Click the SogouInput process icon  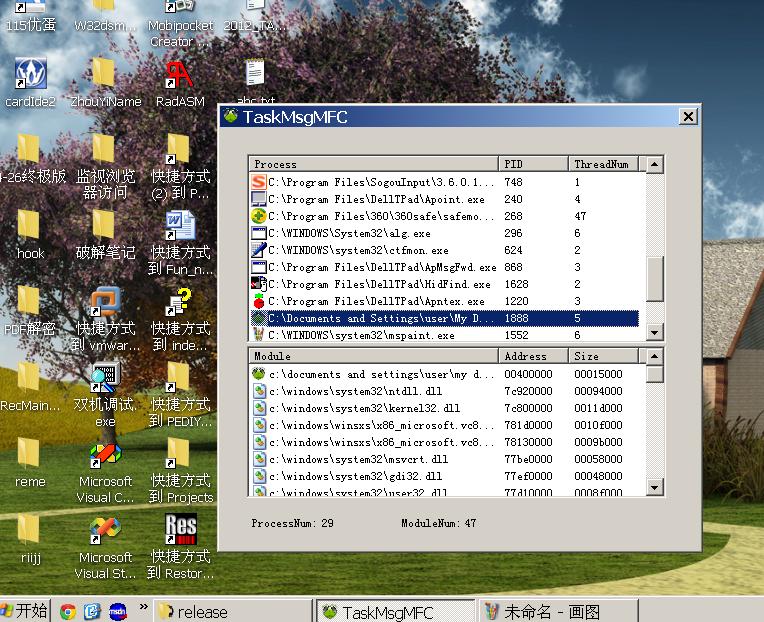pos(259,182)
